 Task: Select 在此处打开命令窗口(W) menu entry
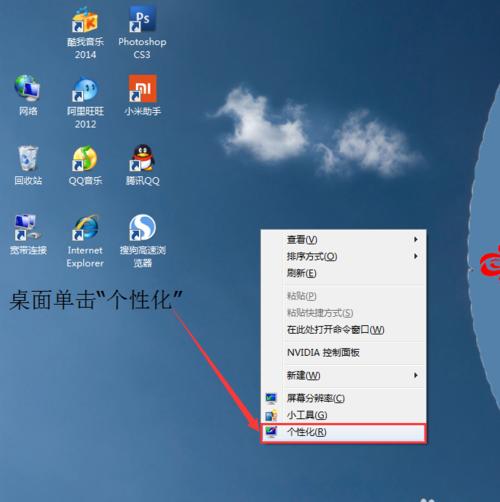coord(343,330)
